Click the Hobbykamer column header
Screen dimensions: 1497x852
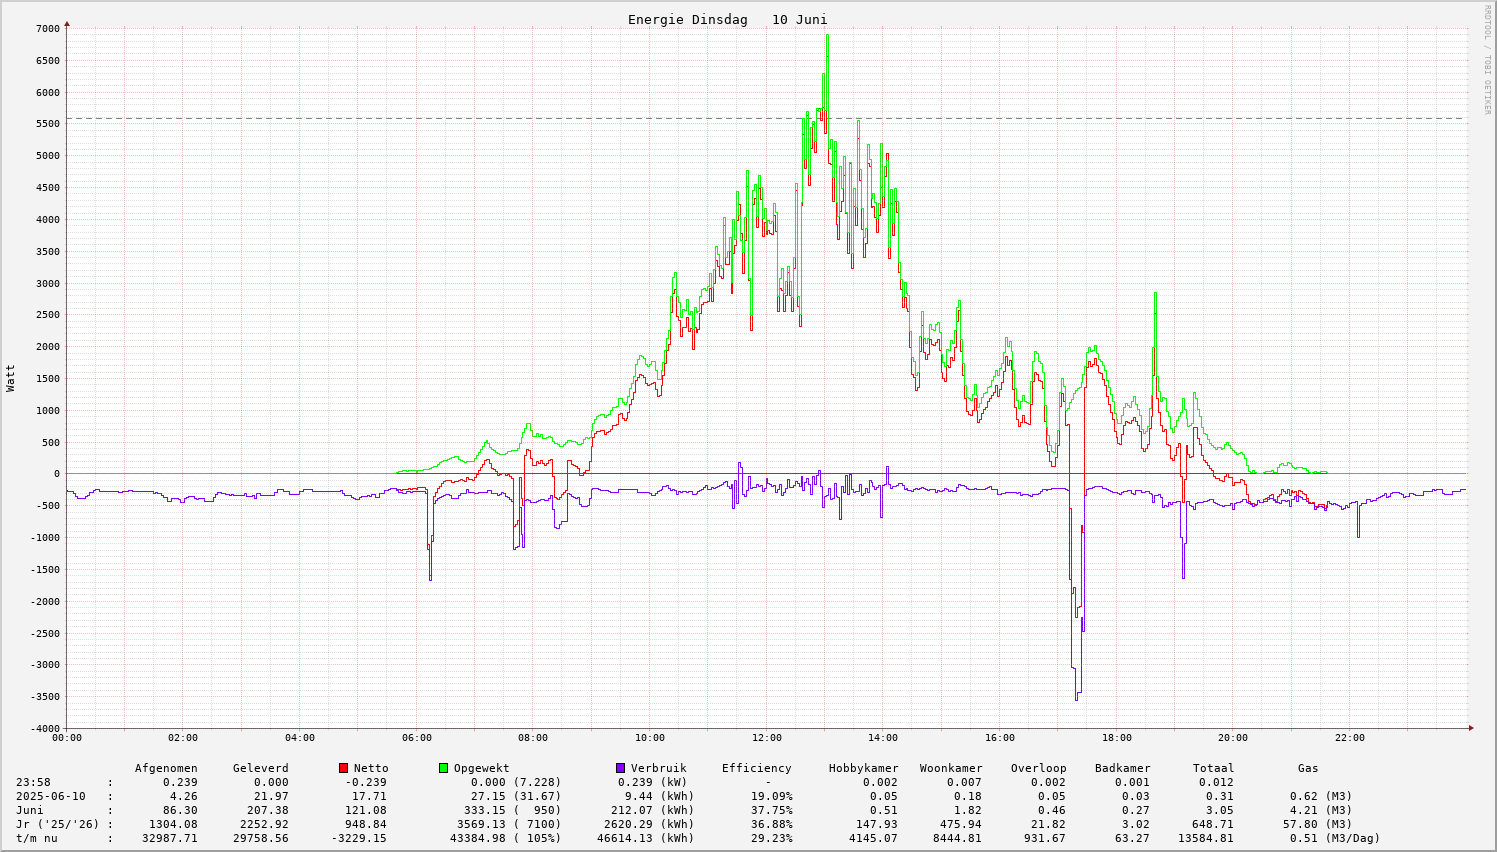(x=863, y=768)
